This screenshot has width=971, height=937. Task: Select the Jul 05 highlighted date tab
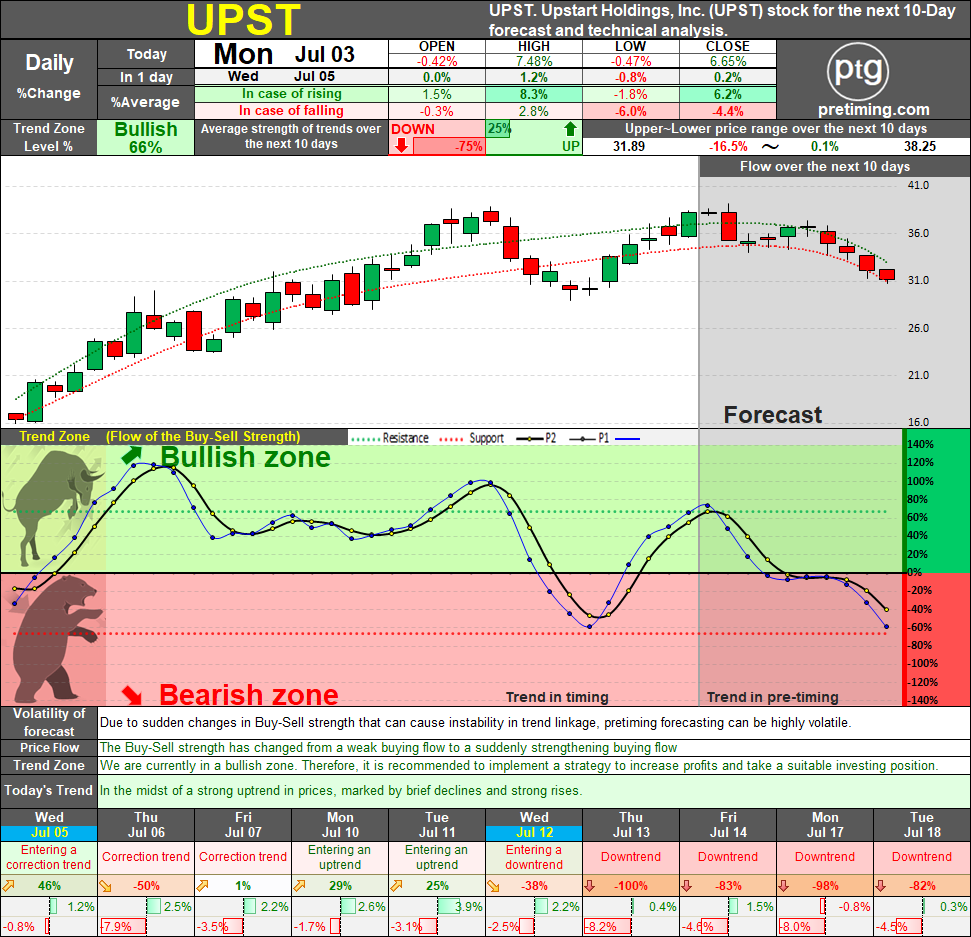(50, 832)
